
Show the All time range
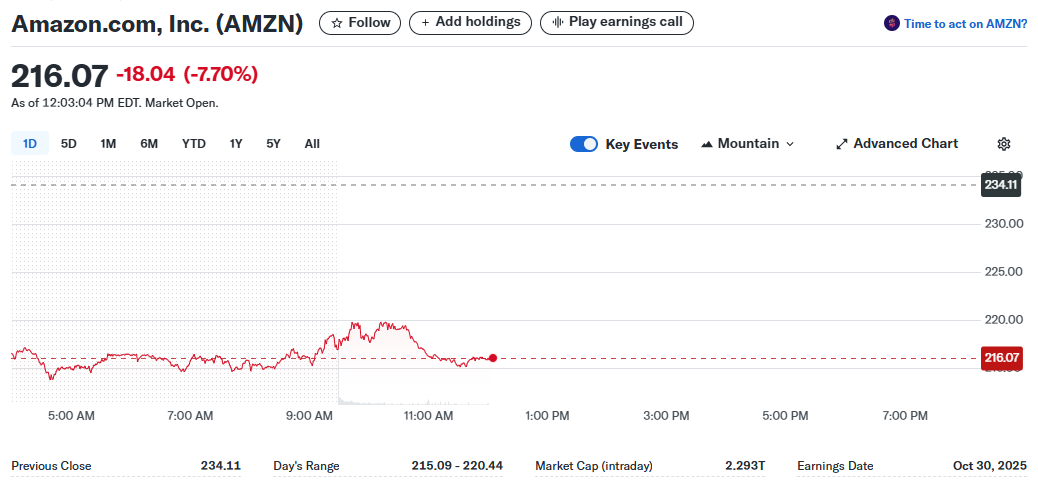[x=312, y=144]
